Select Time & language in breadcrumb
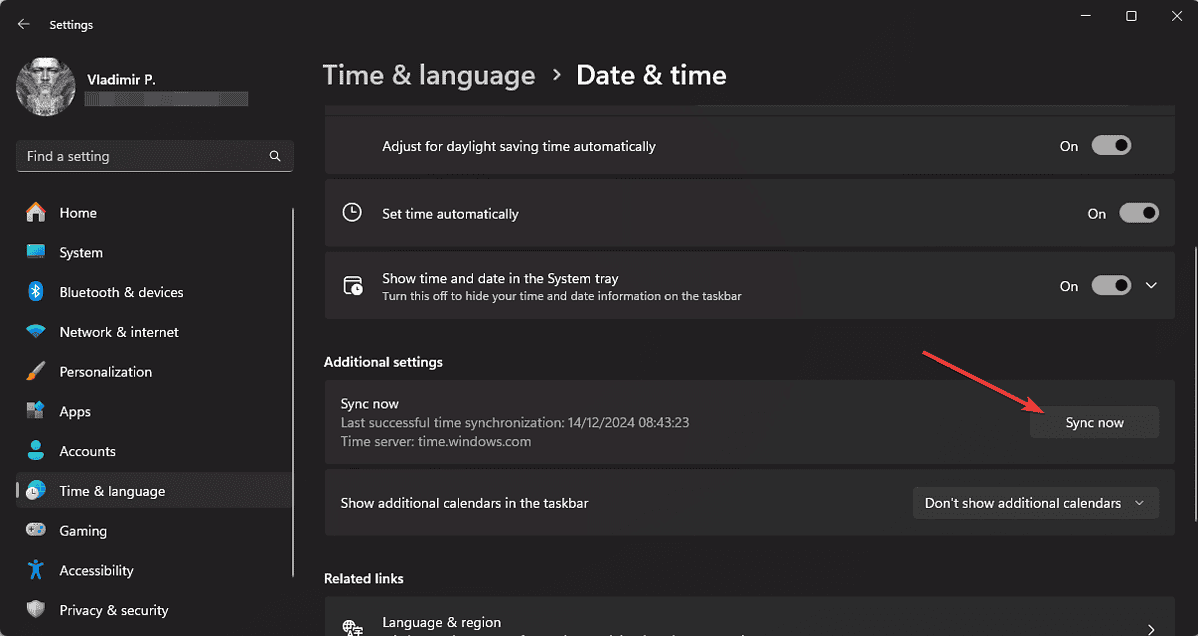 coord(429,75)
